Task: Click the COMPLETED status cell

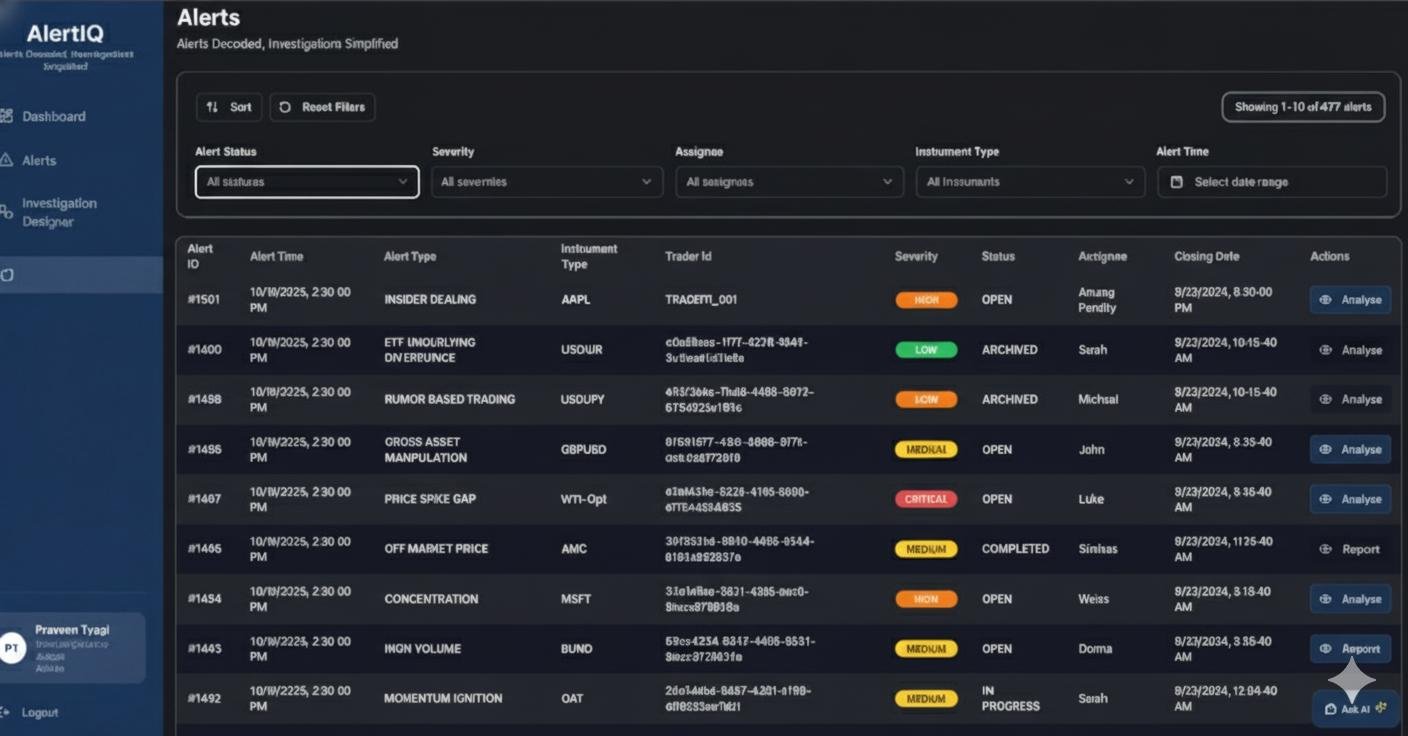Action: 1015,549
